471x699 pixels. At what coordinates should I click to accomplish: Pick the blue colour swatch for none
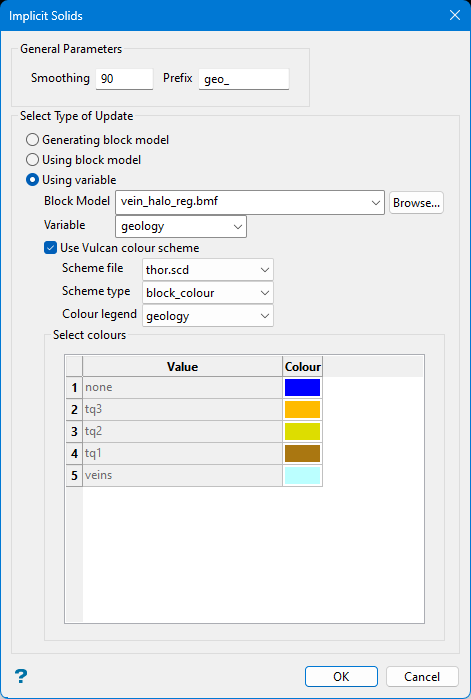tap(302, 387)
